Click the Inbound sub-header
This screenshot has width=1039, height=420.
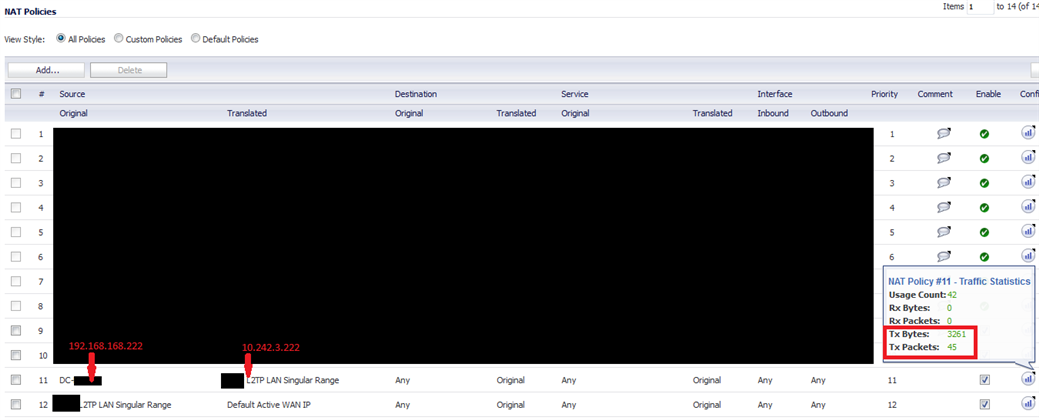tap(773, 113)
